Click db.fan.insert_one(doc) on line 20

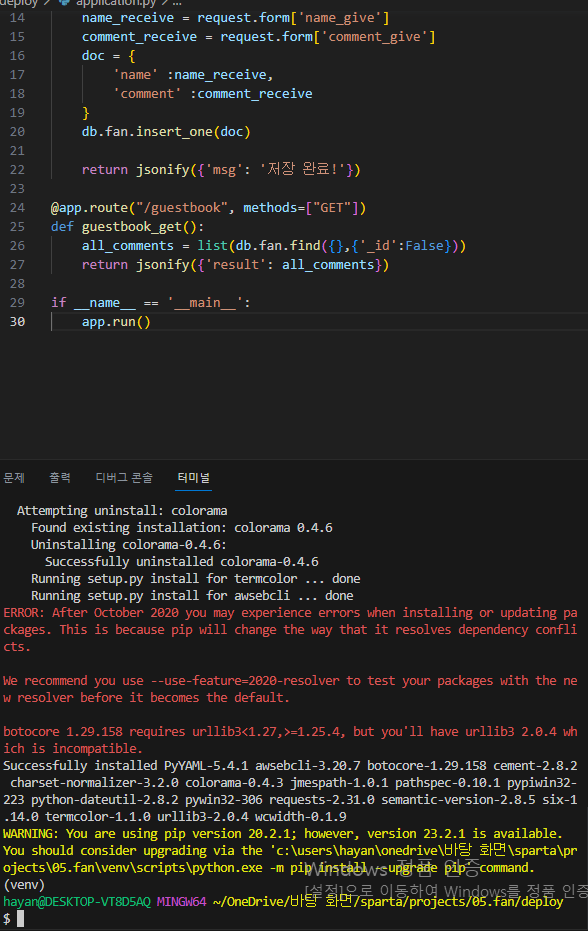click(166, 132)
